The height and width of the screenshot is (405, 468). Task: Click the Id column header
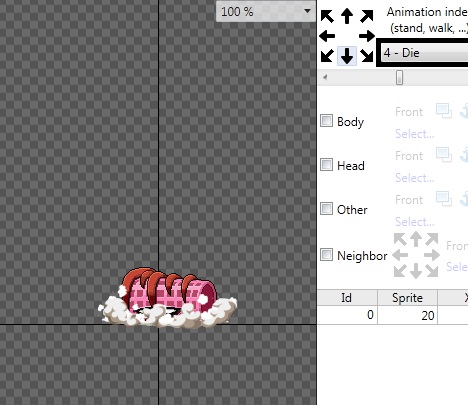[347, 297]
